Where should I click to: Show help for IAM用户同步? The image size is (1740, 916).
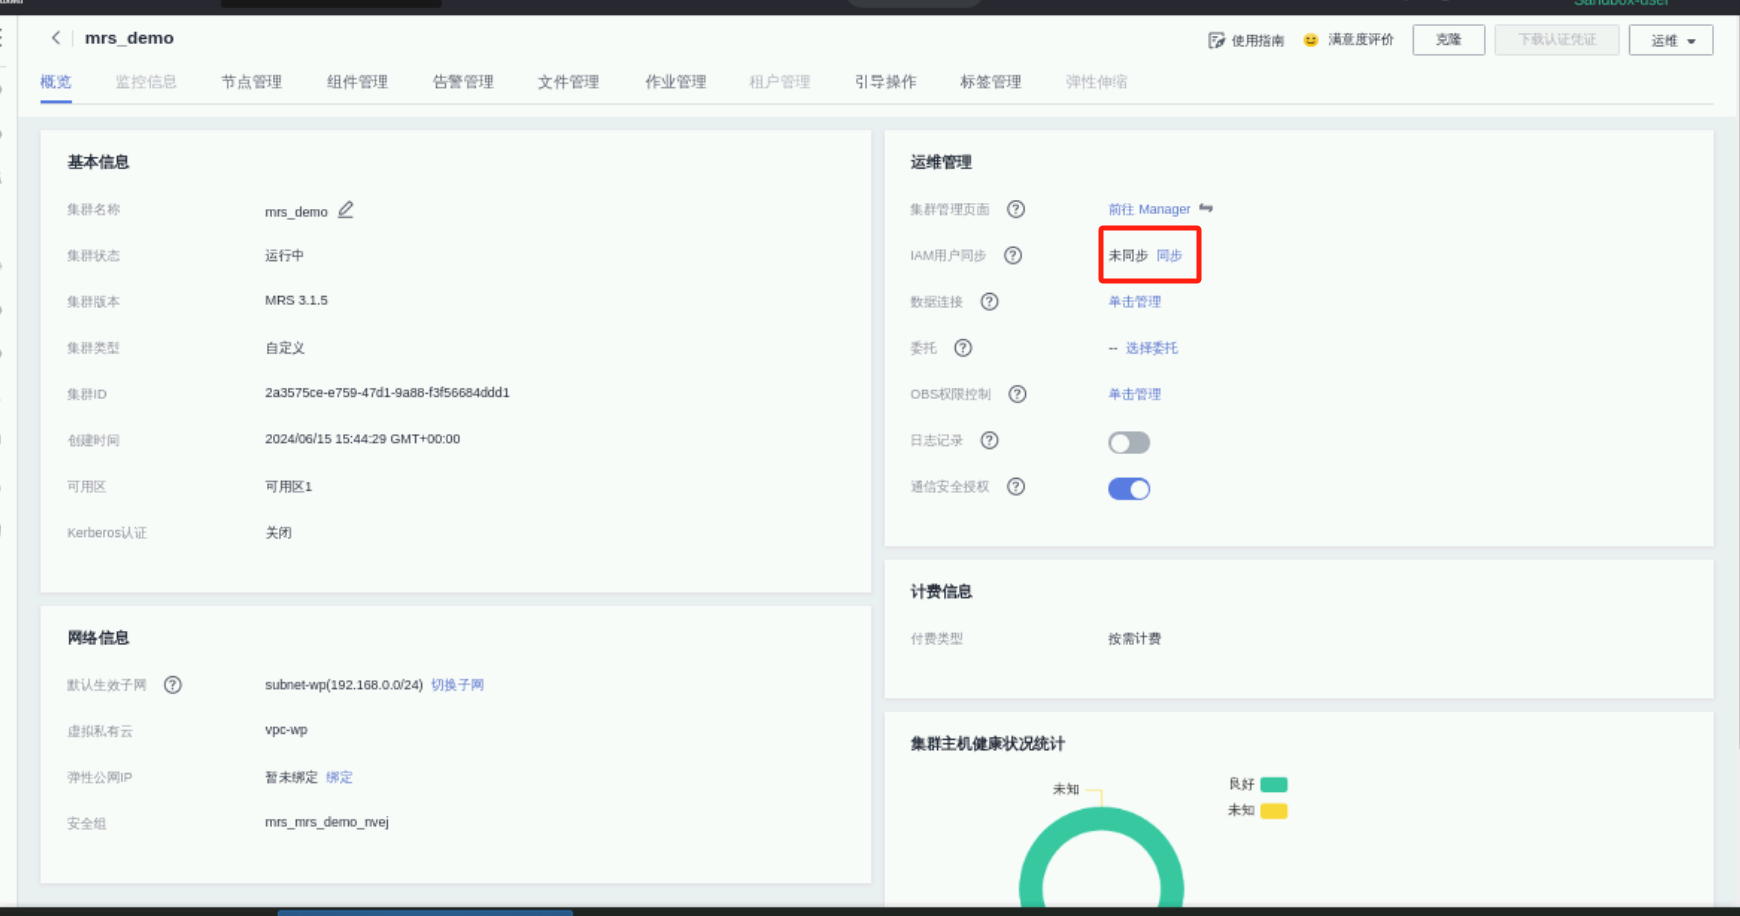(x=1013, y=255)
